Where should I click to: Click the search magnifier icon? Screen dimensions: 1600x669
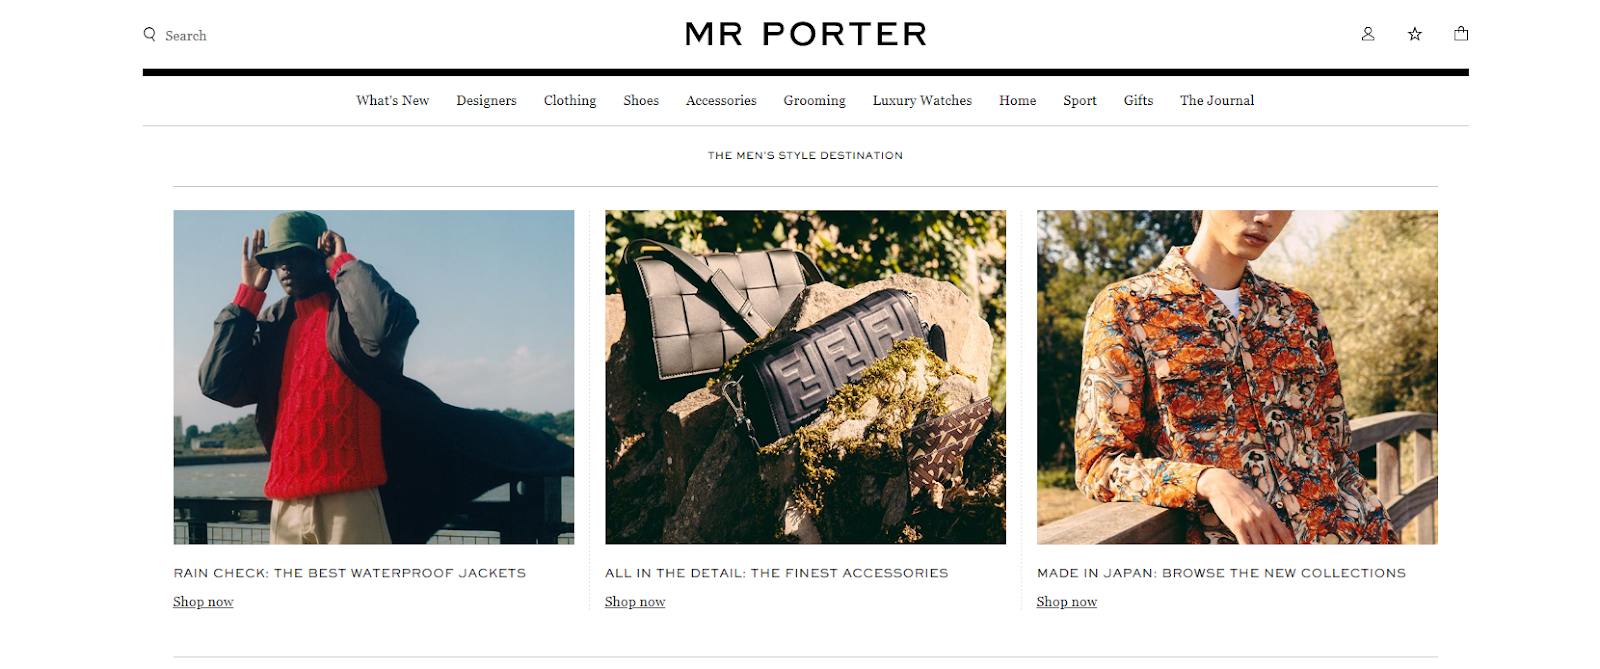149,34
